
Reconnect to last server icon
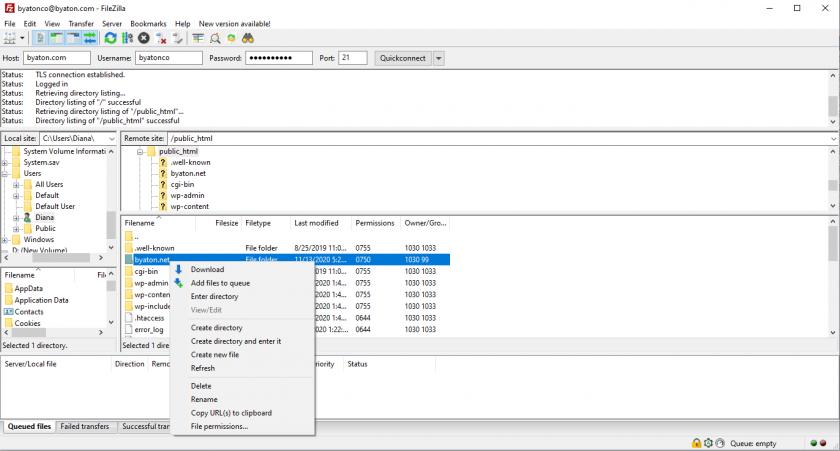(x=177, y=38)
